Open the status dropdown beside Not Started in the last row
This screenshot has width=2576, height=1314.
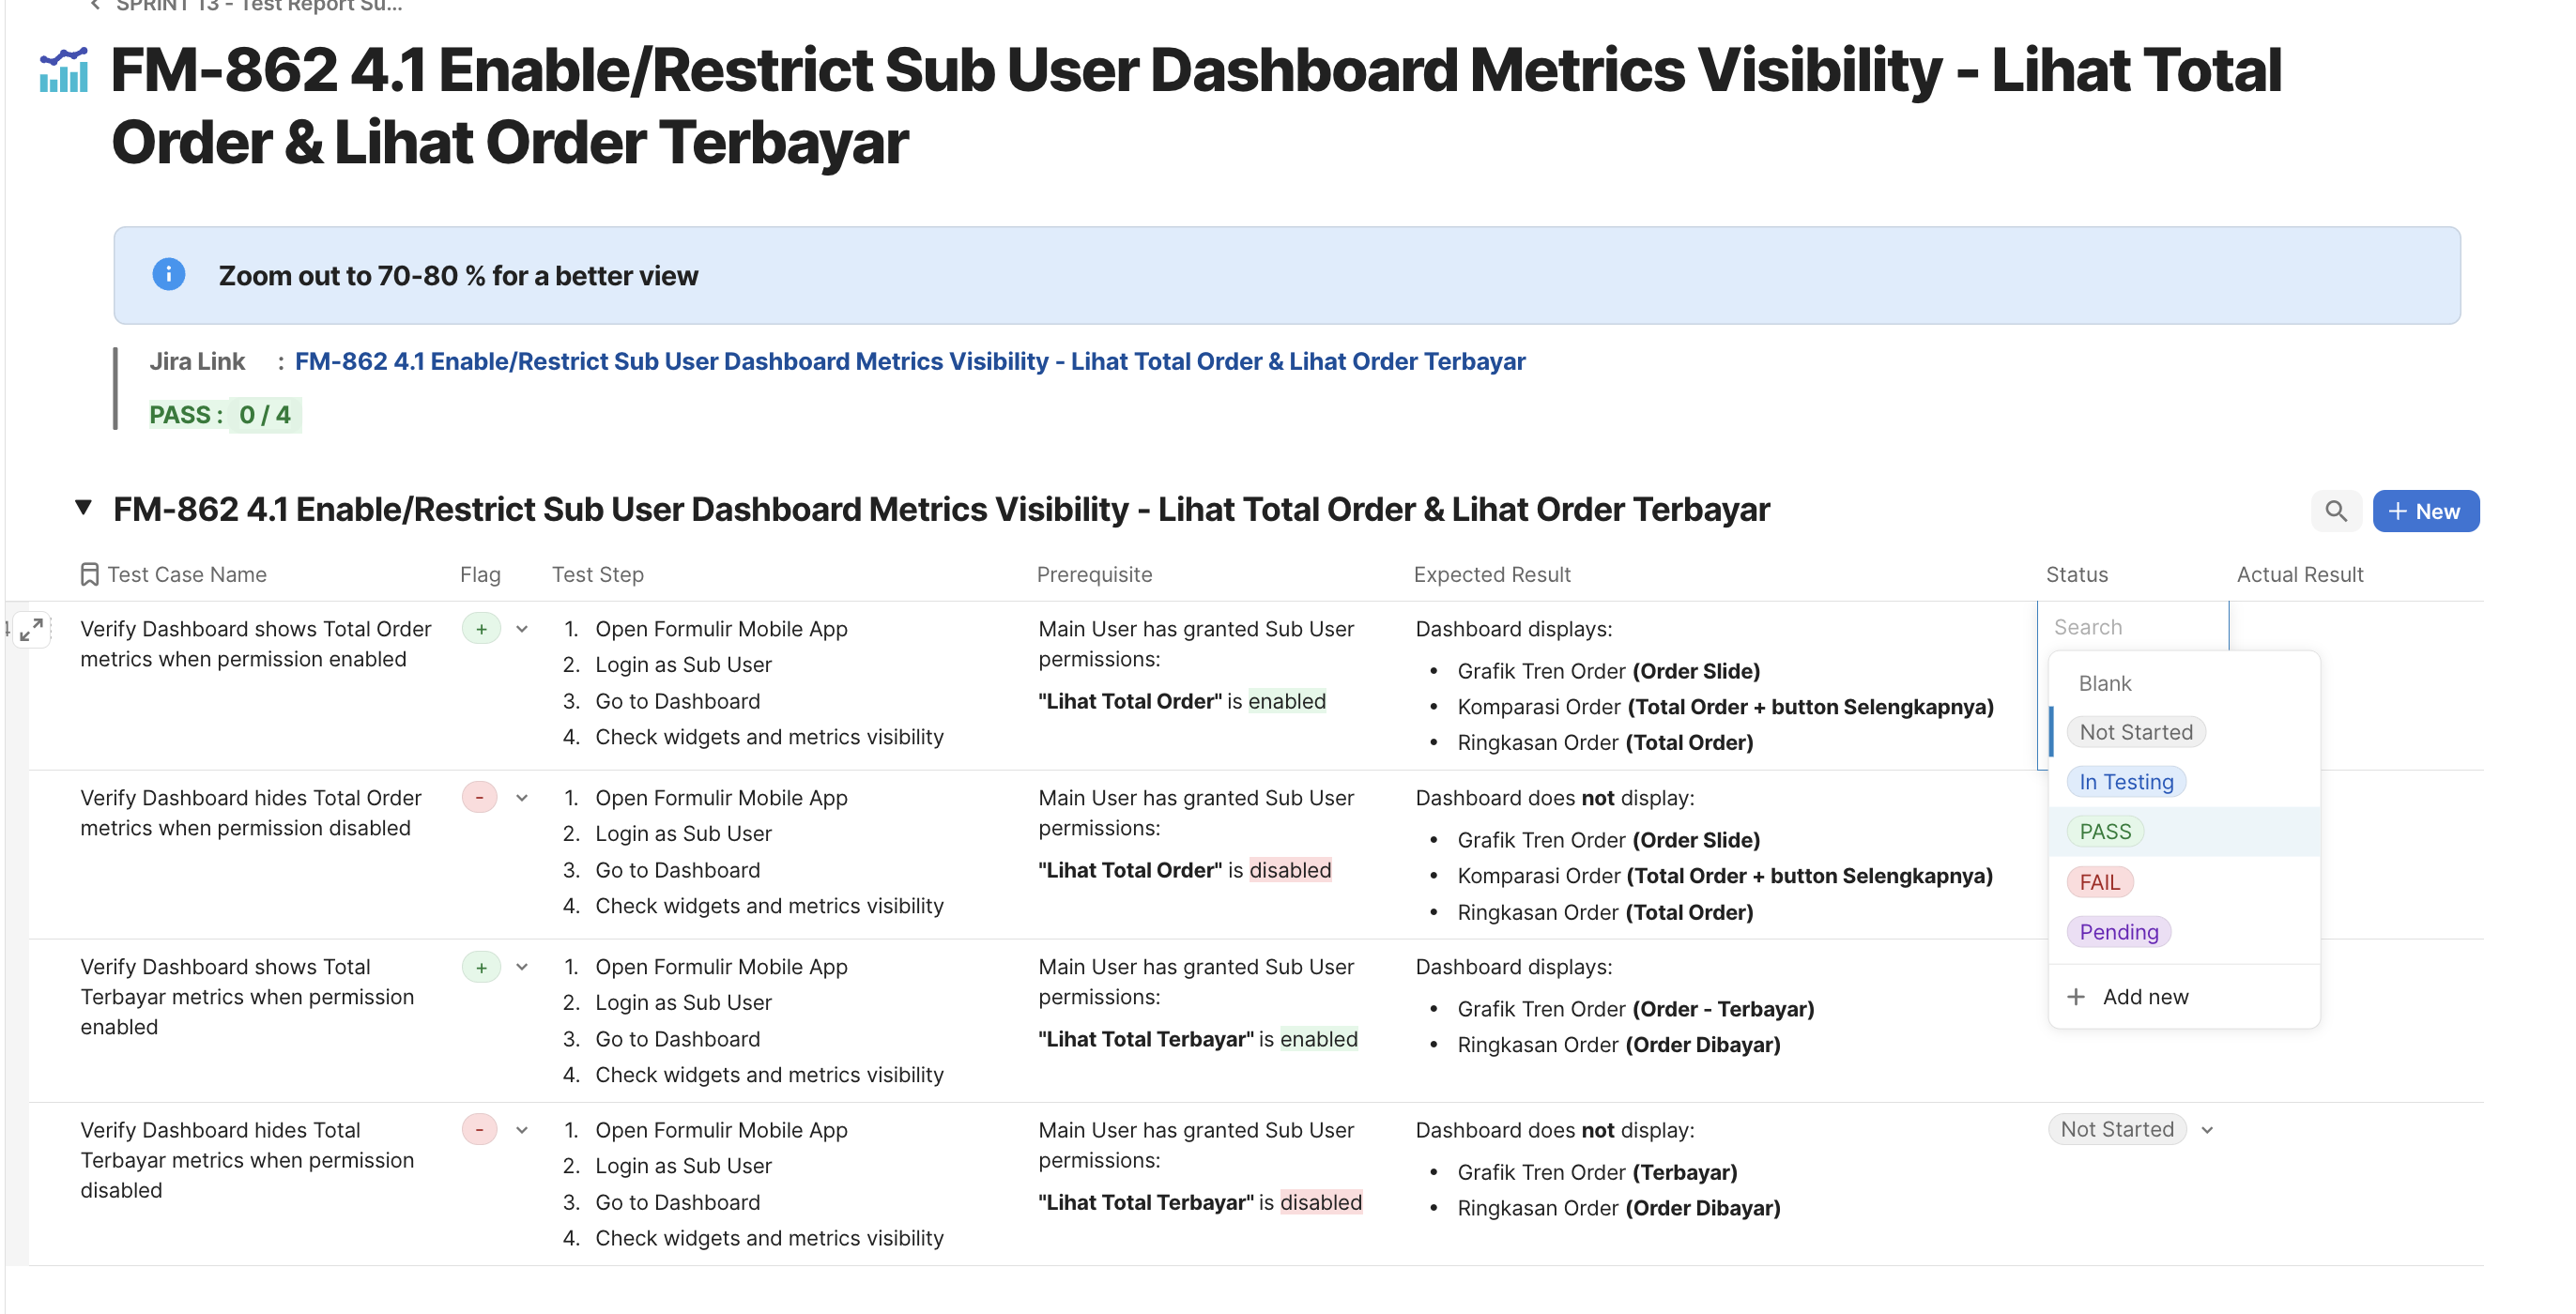[2207, 1130]
